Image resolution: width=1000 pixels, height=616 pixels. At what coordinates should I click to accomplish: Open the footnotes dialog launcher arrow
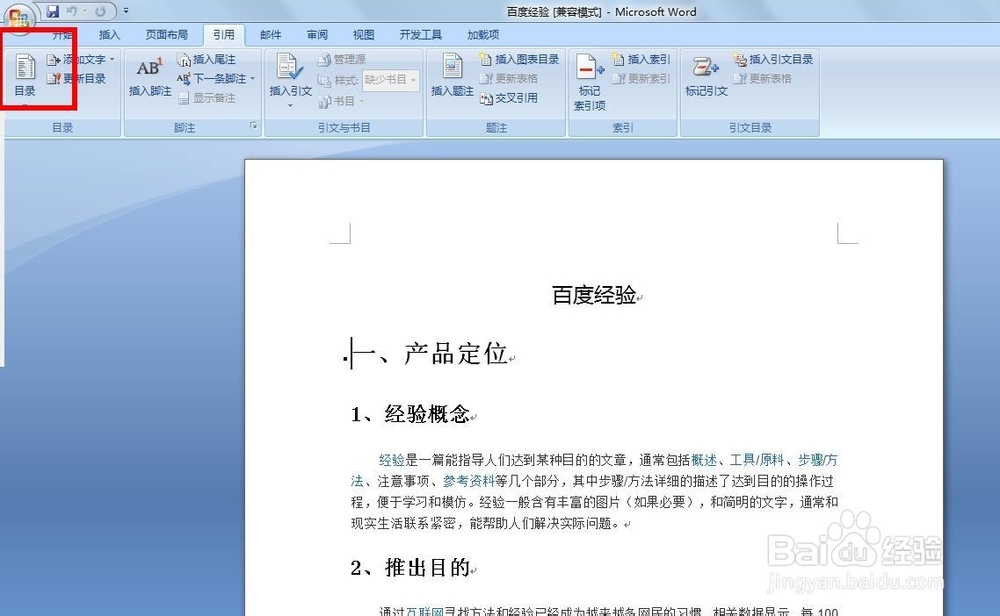(255, 124)
